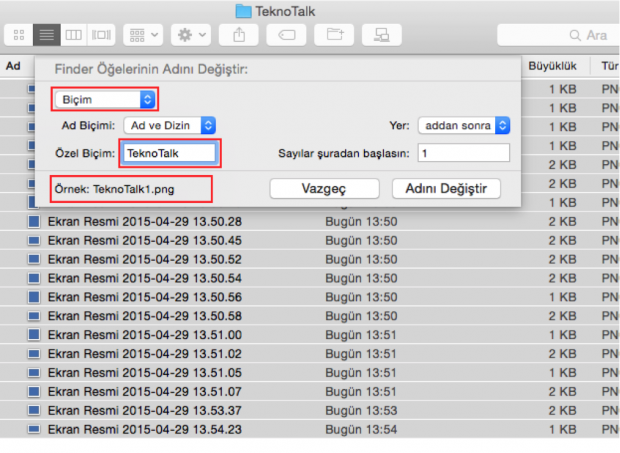The height and width of the screenshot is (453, 620).
Task: Click the Örnek: TeknoTalk1.png example text
Action: point(114,189)
